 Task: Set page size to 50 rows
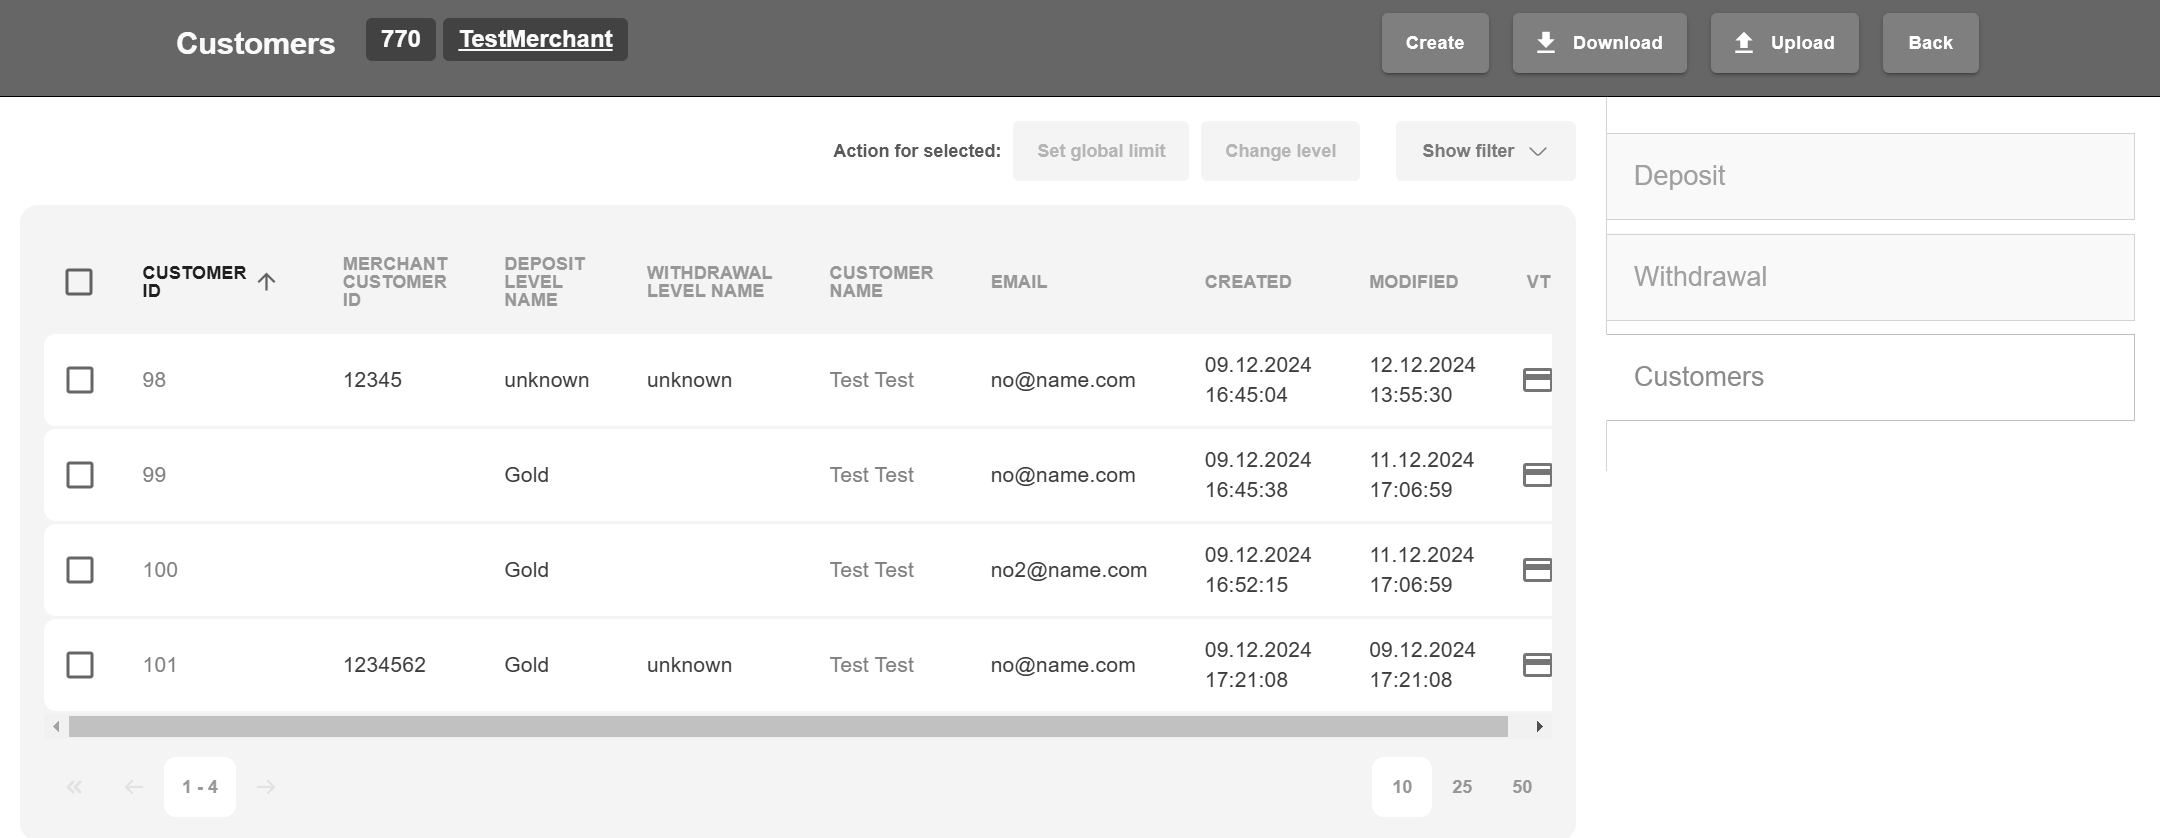tap(1521, 787)
